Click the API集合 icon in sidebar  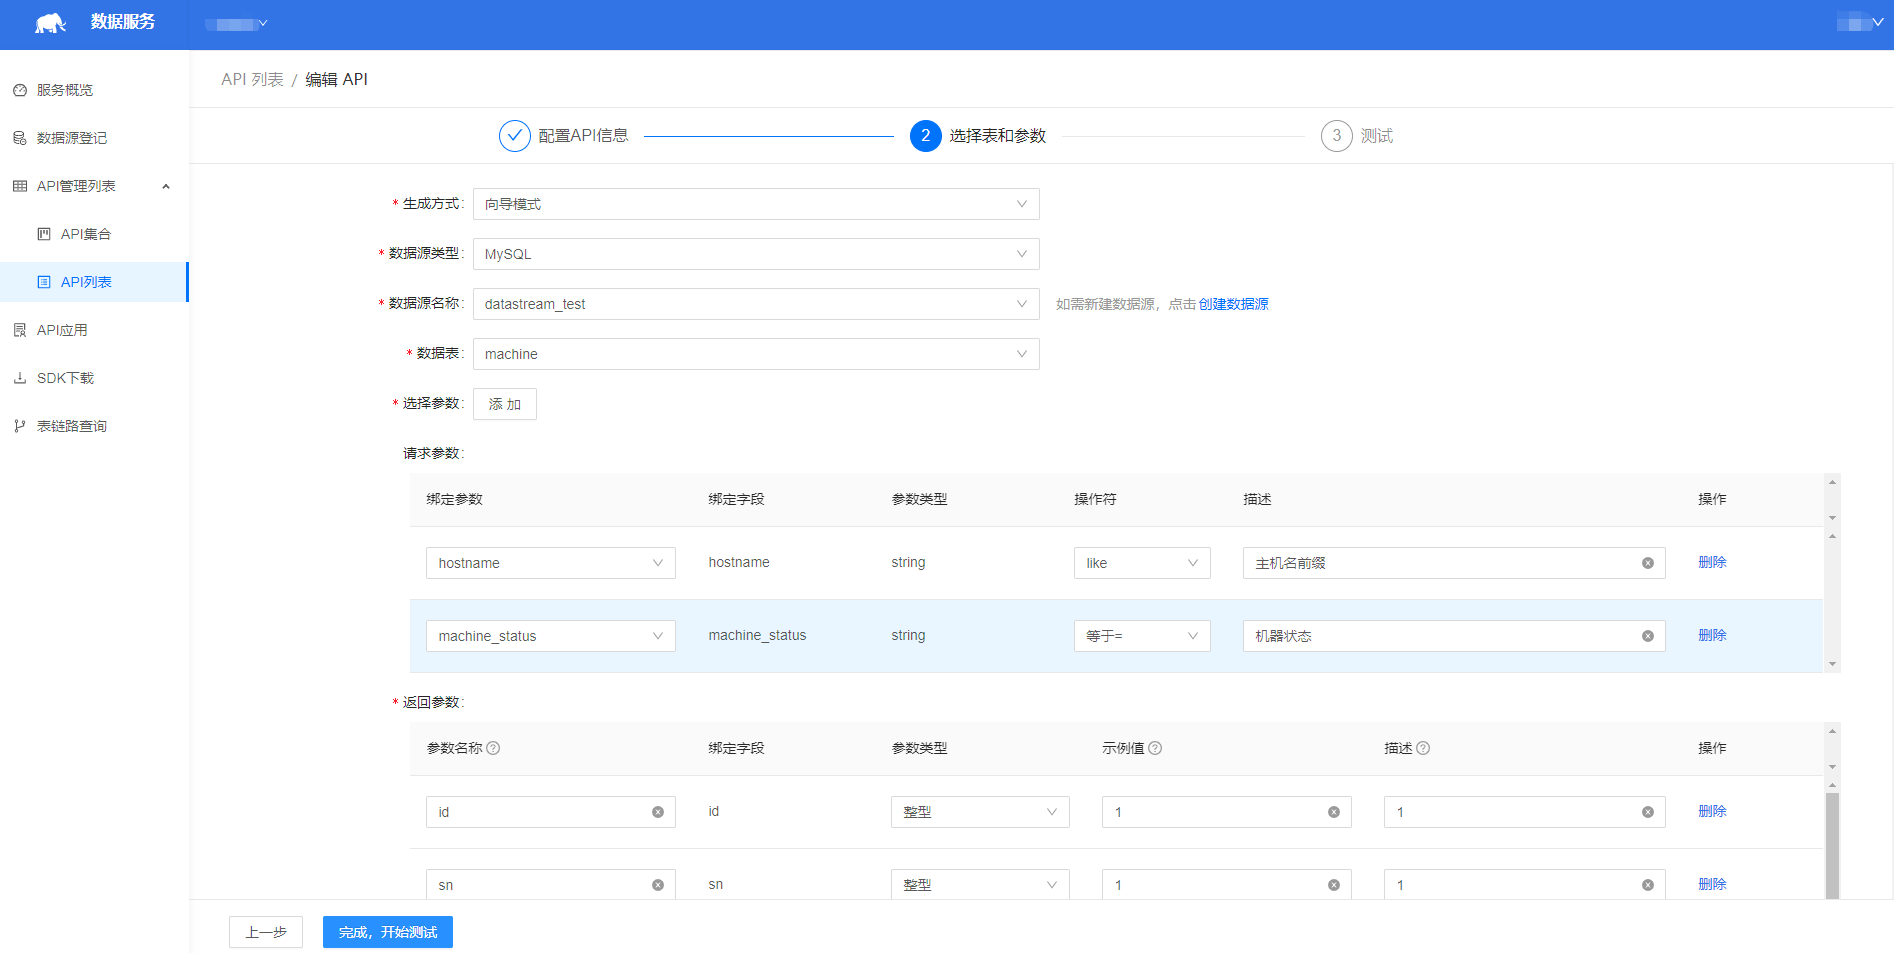pos(42,233)
